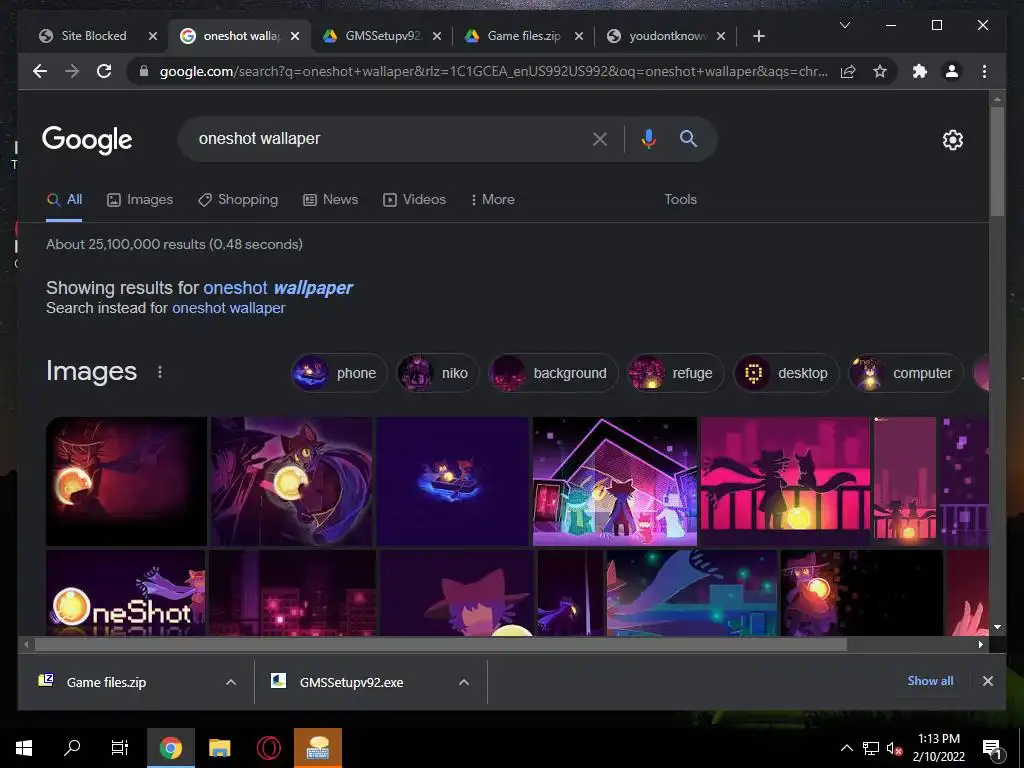The height and width of the screenshot is (768, 1024).
Task: Open Task View on taskbar
Action: point(120,748)
